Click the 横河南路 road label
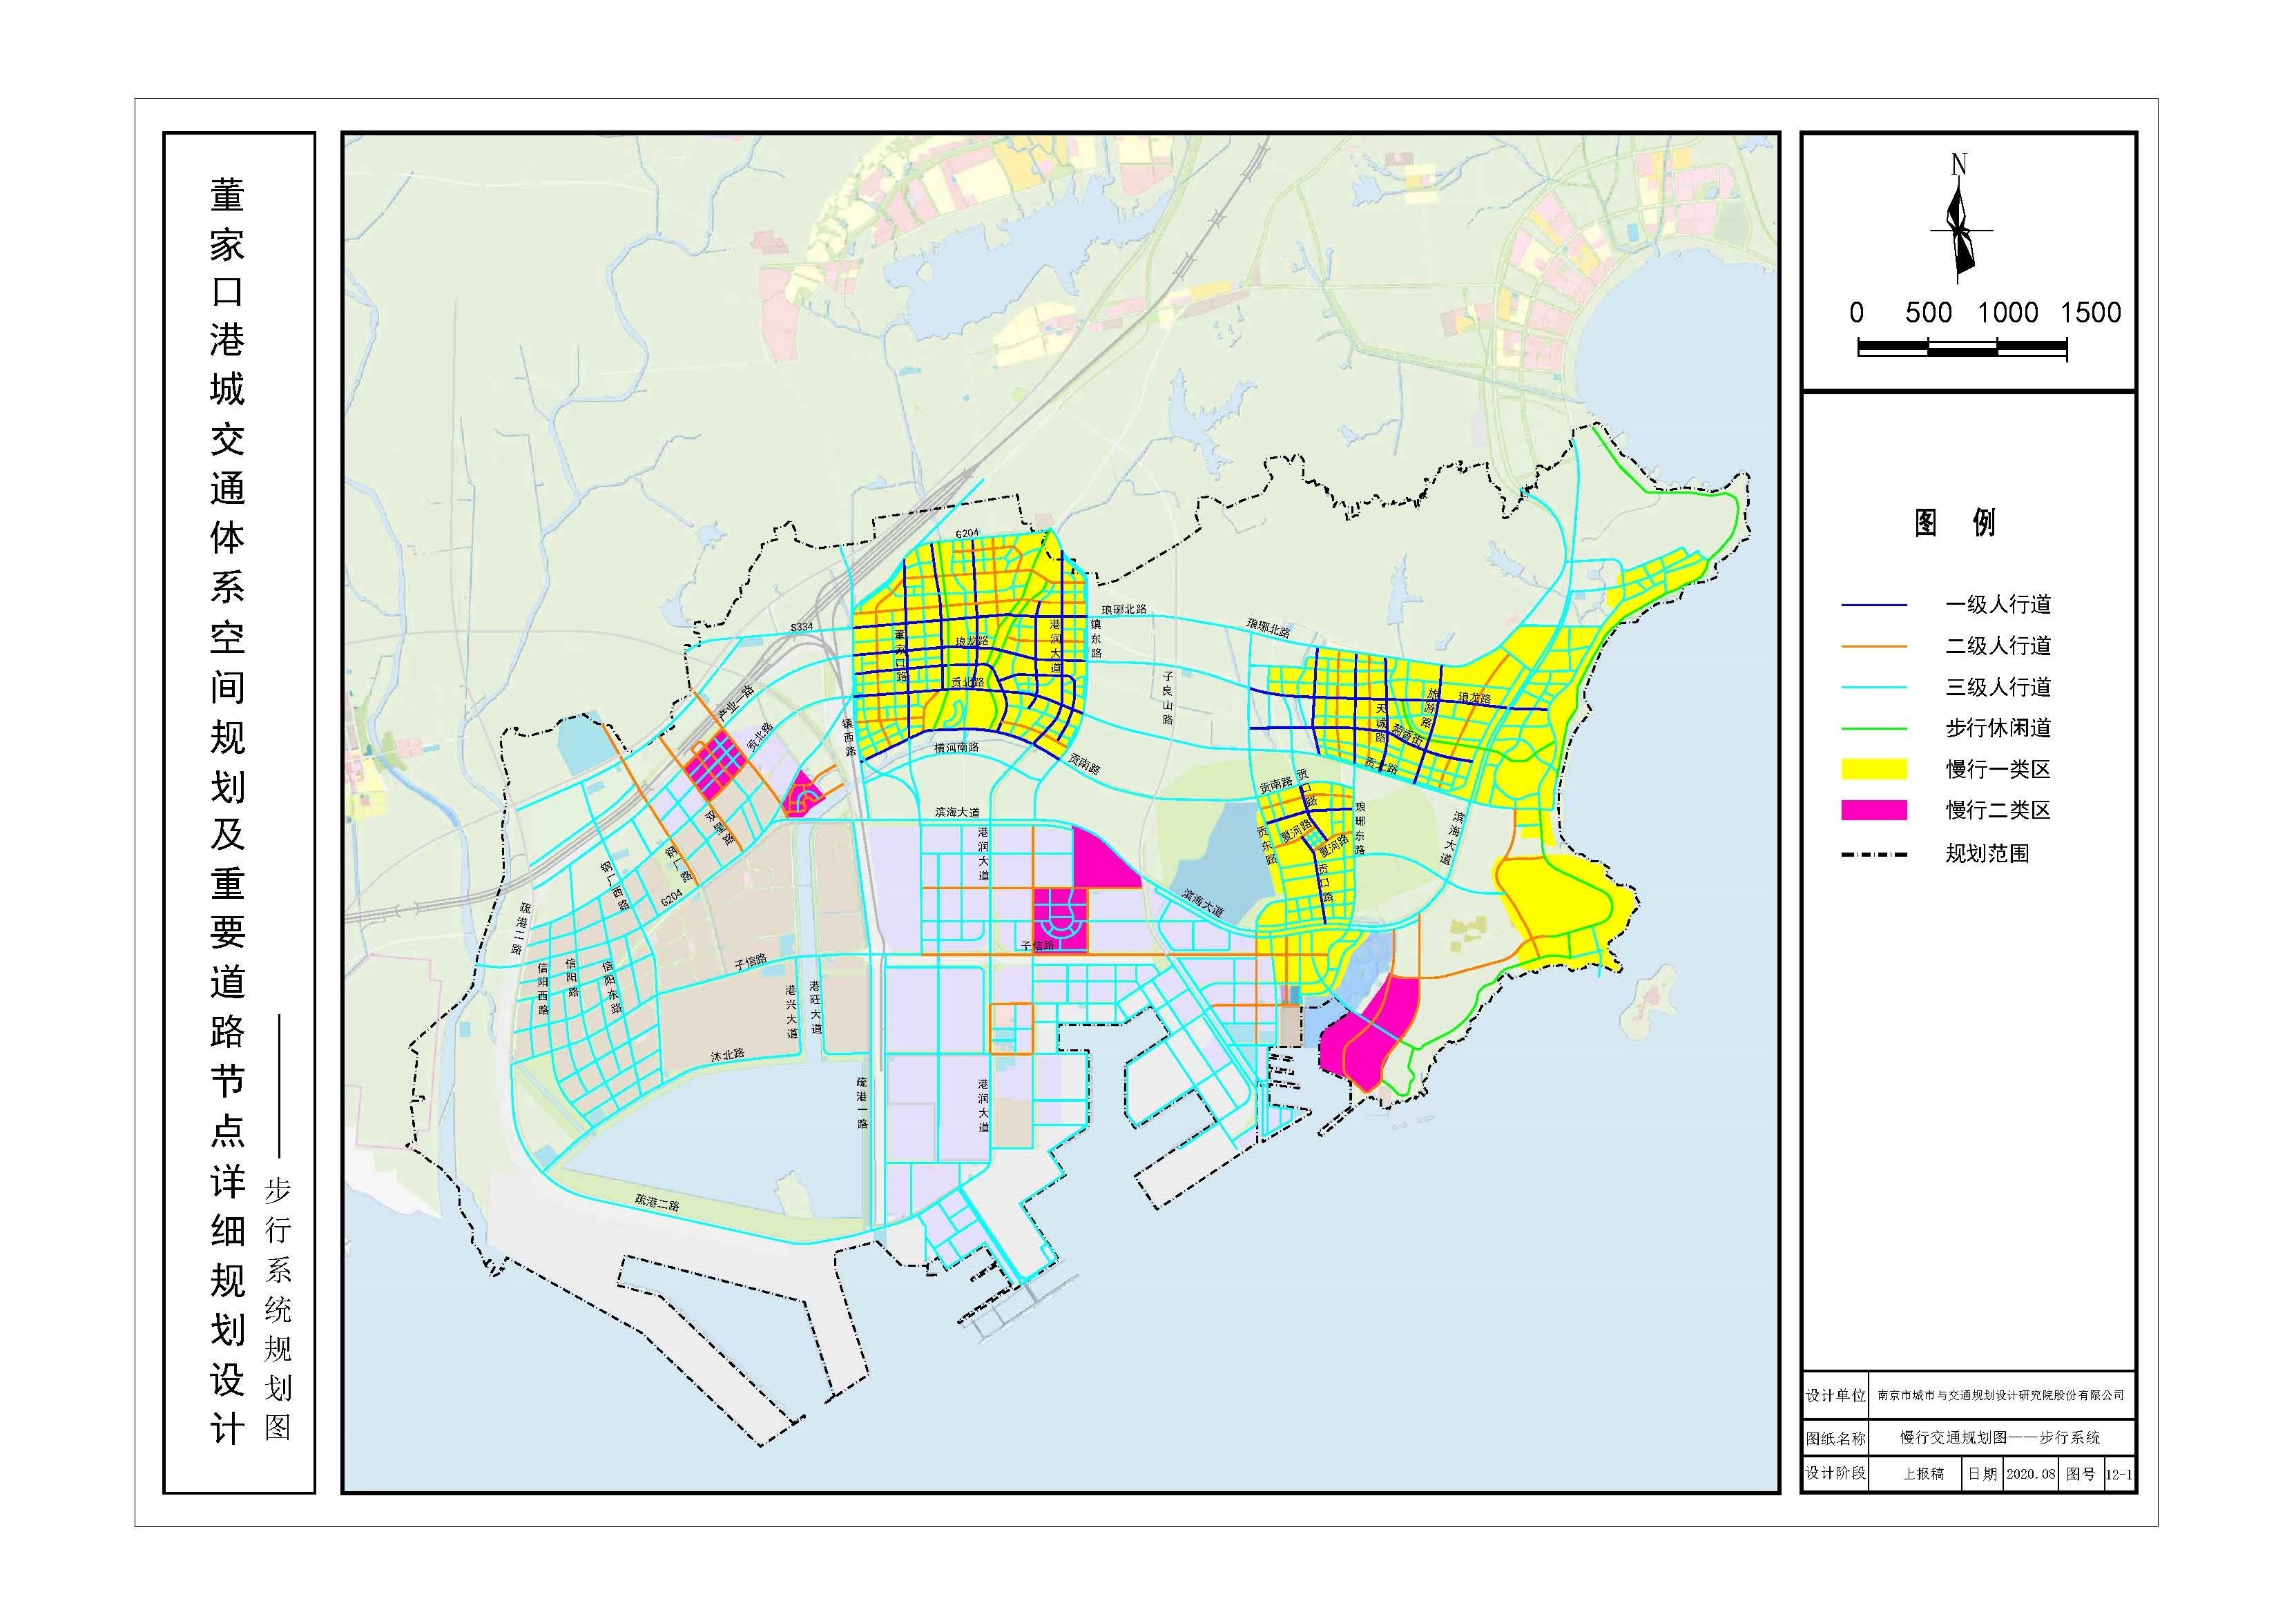Viewport: 2296px width, 1623px height. tap(956, 747)
